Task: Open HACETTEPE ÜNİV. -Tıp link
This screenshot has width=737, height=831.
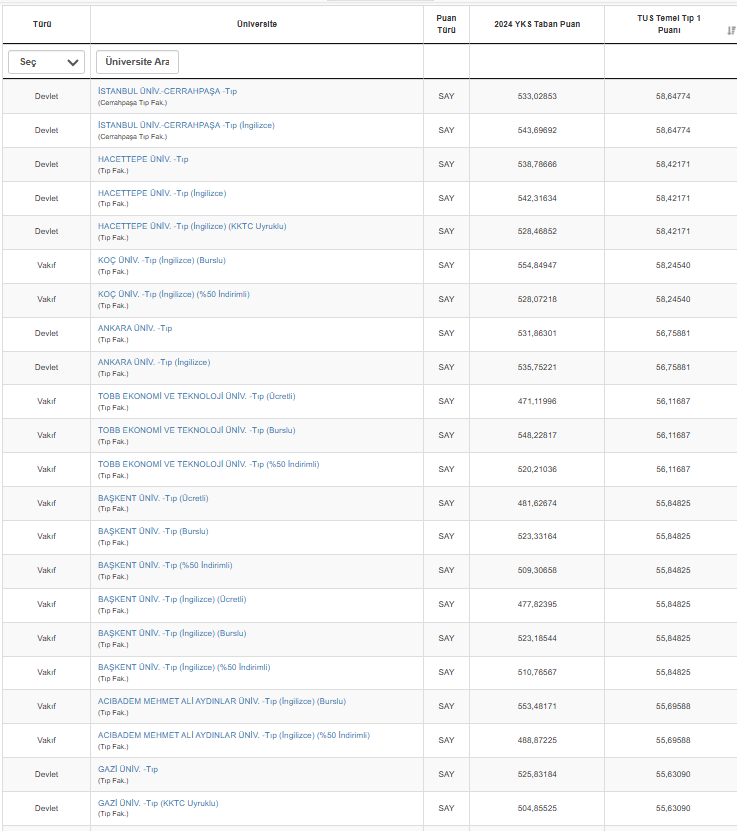Action: tap(143, 159)
